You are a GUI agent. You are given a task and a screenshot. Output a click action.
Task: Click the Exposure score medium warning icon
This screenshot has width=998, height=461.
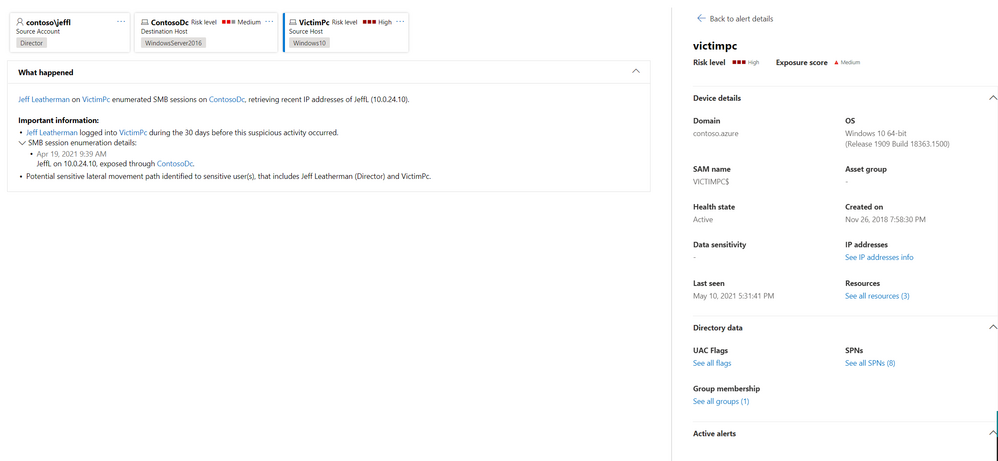[836, 62]
